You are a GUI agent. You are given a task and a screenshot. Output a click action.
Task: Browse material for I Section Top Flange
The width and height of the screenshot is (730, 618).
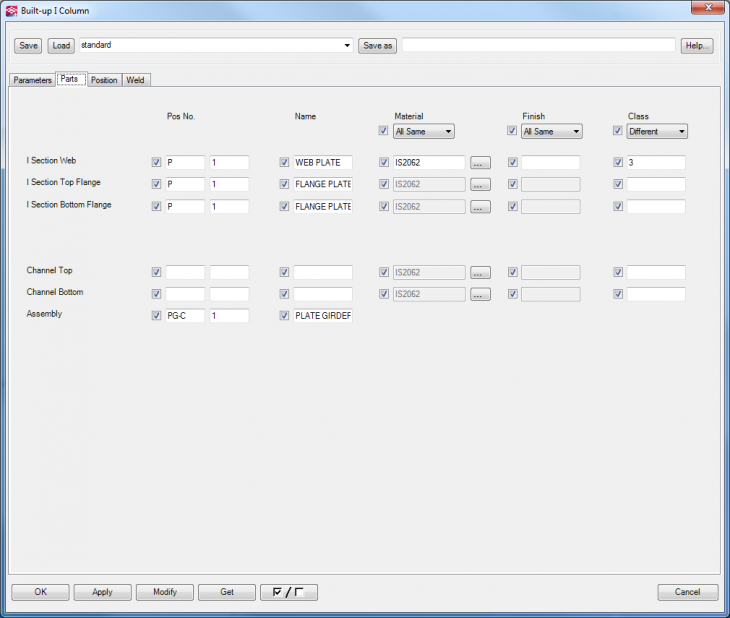pos(480,185)
